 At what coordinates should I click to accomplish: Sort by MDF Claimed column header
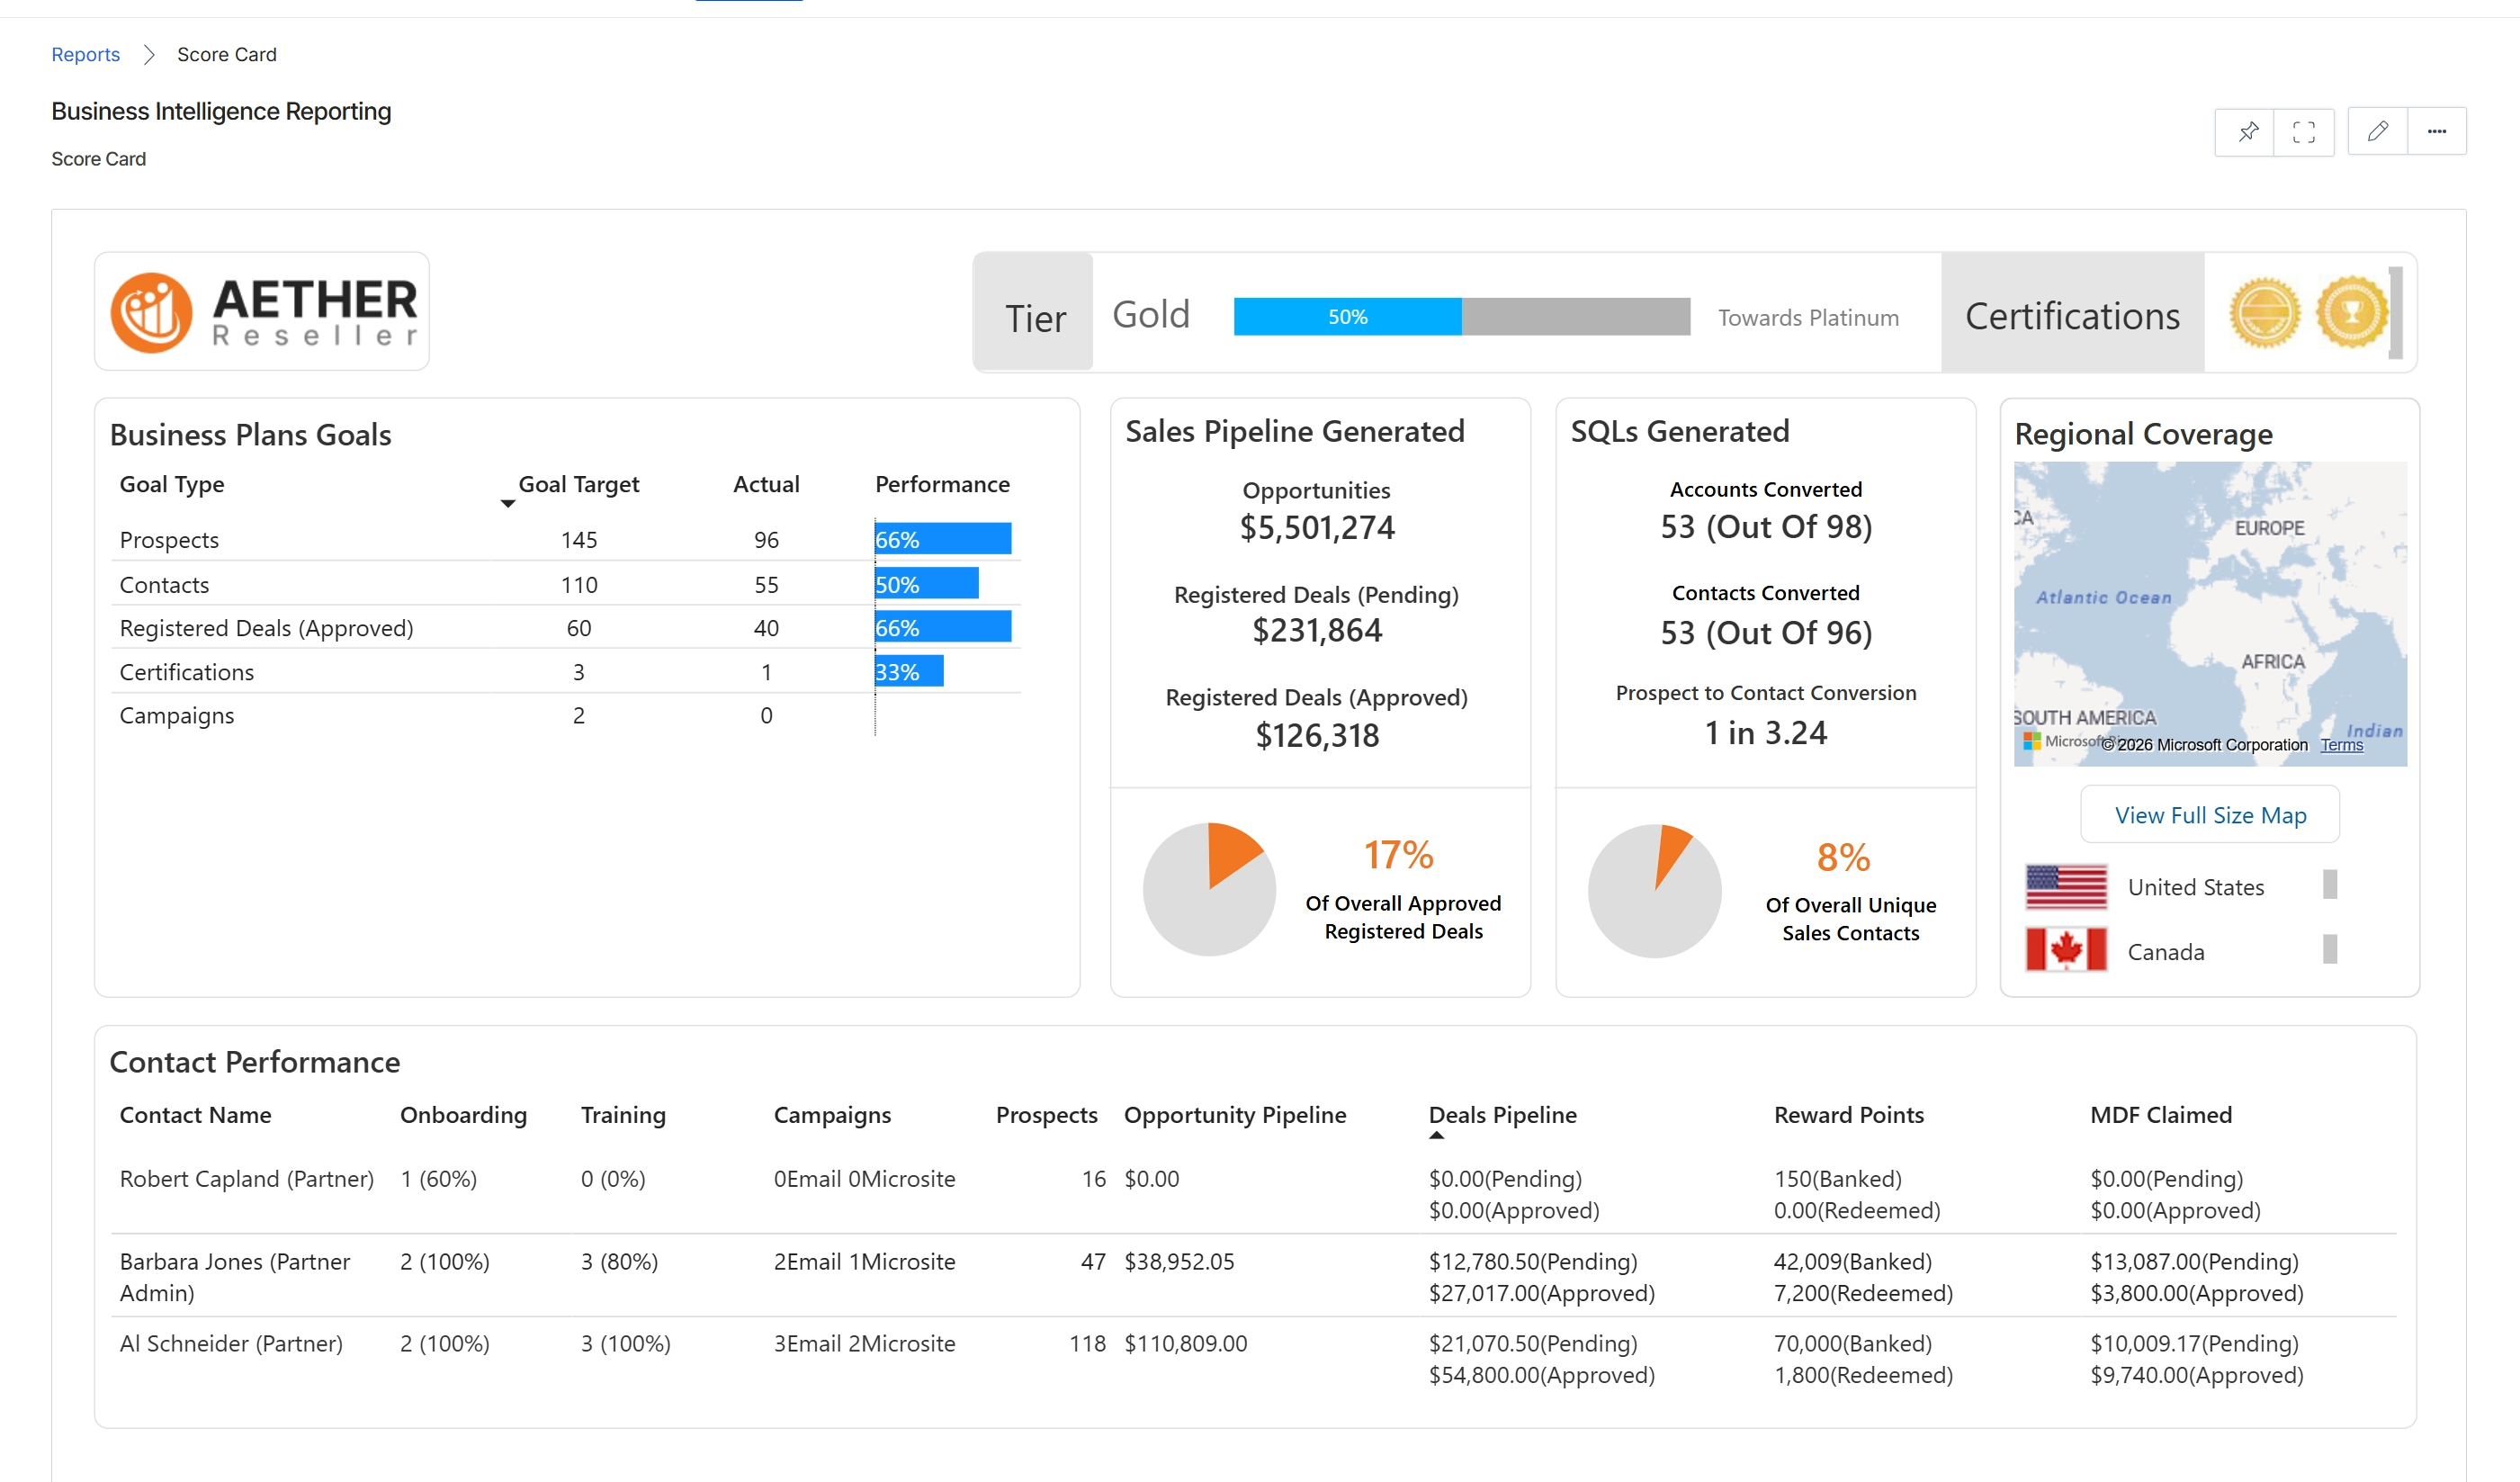click(2160, 1115)
